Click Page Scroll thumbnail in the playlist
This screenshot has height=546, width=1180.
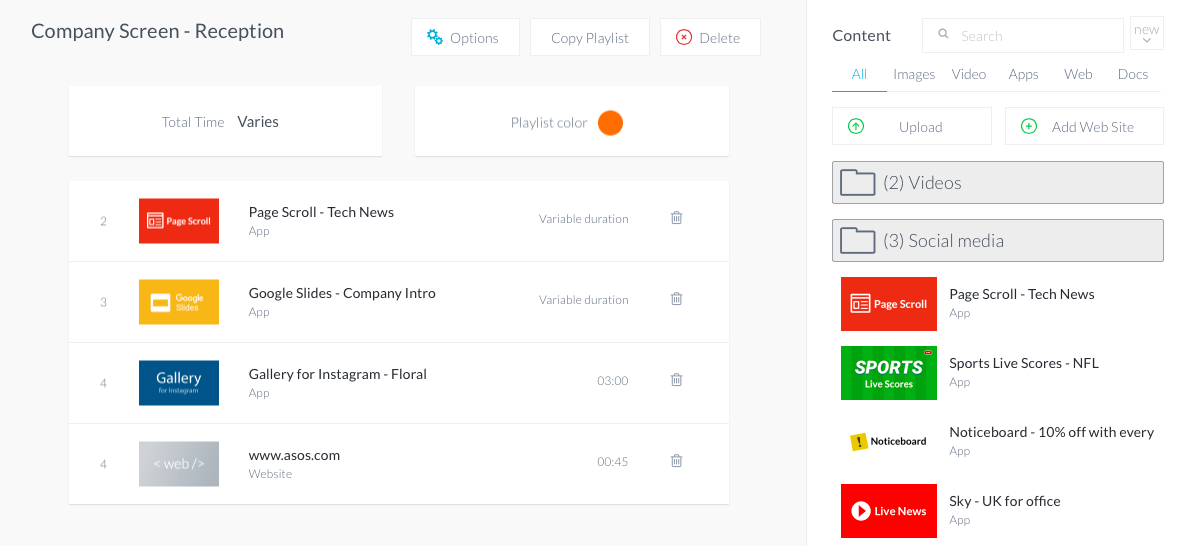[x=179, y=221]
